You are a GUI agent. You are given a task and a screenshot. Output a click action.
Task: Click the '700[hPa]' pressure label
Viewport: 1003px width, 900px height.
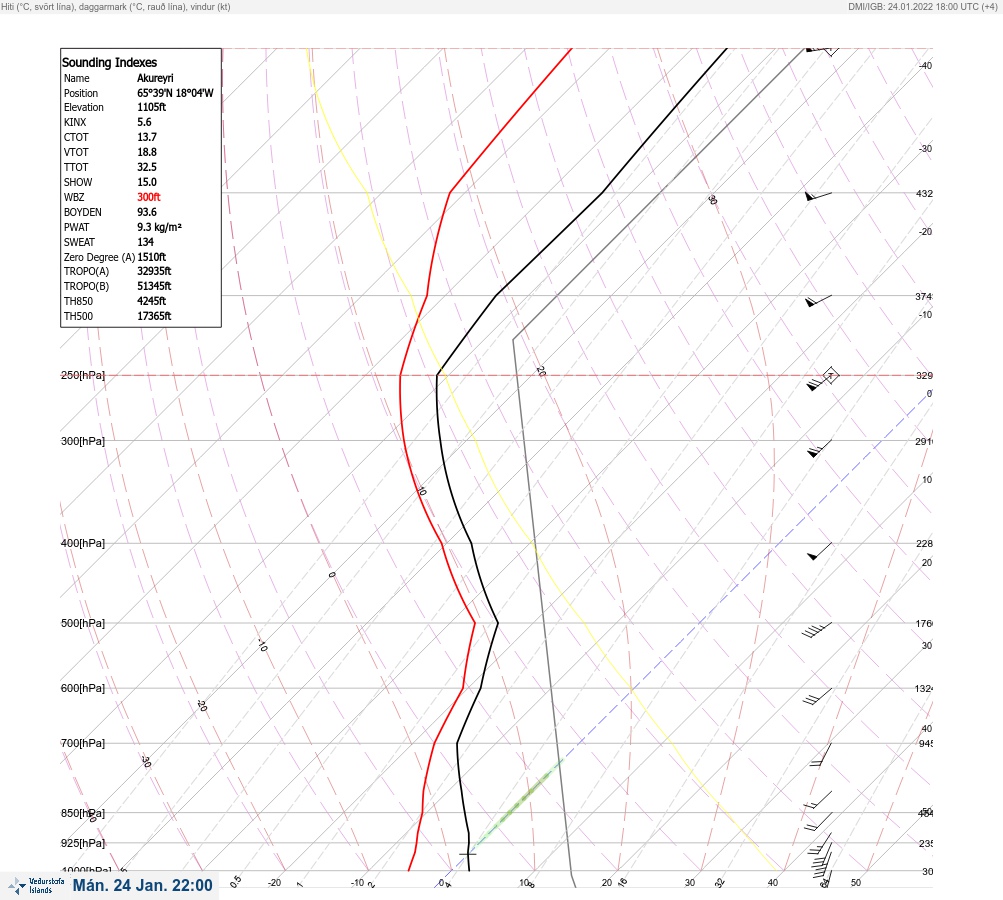(83, 743)
